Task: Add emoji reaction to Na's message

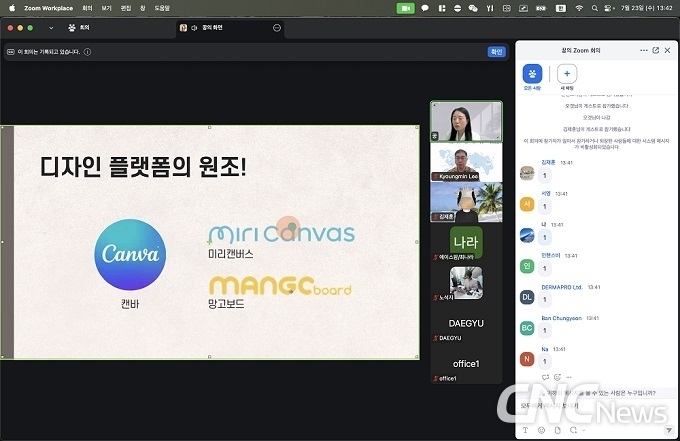Action: (x=557, y=377)
